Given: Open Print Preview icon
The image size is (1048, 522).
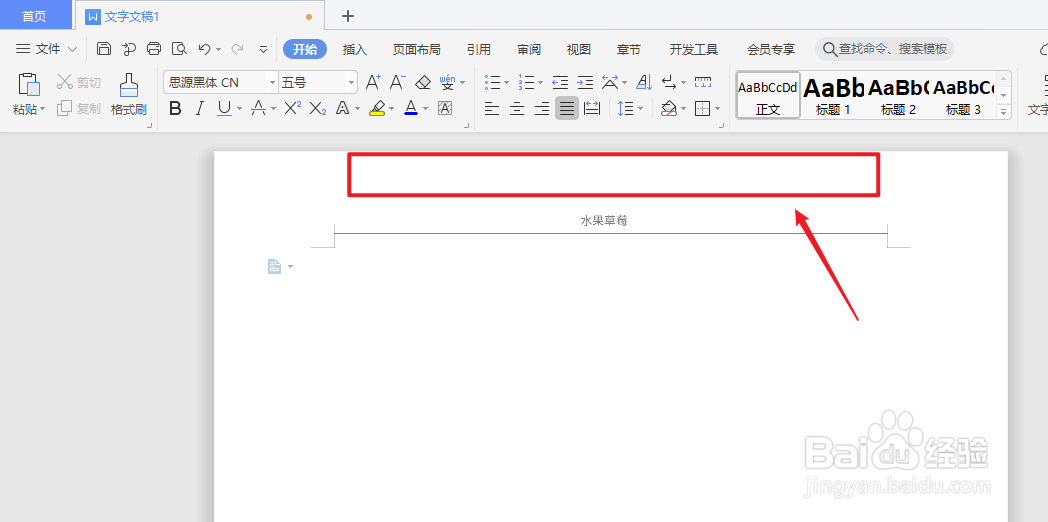Looking at the screenshot, I should [x=179, y=49].
